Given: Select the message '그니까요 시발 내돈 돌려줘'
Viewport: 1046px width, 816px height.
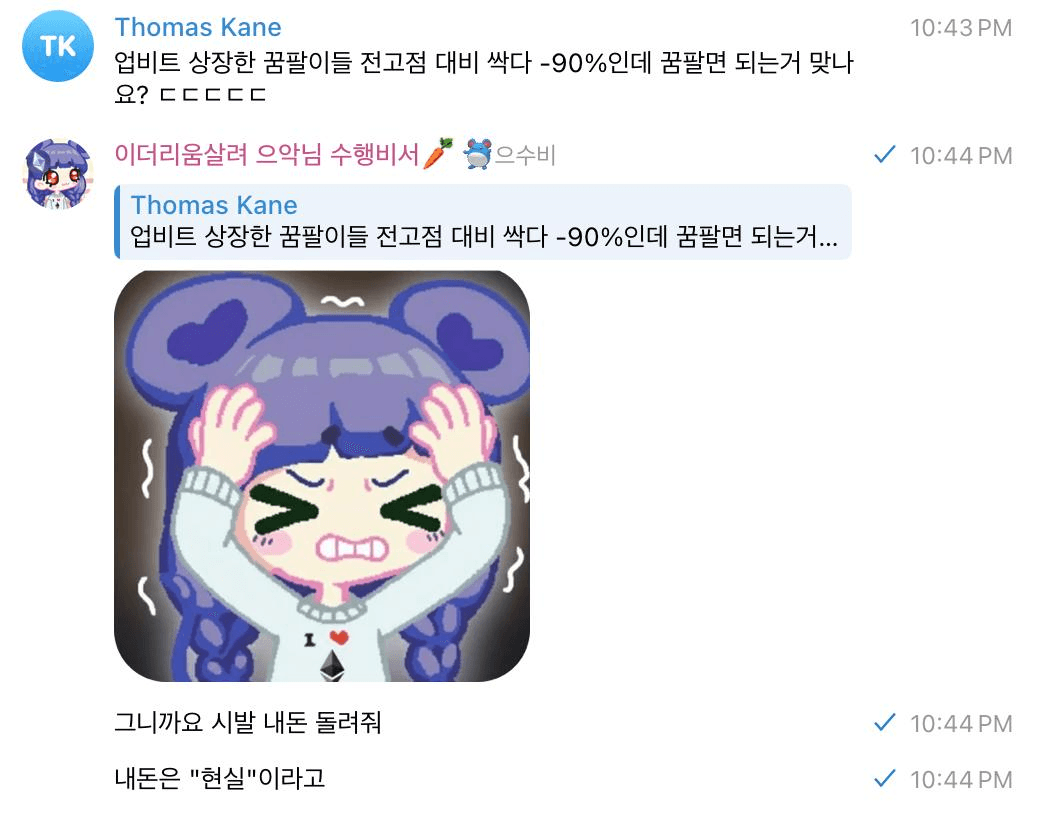Looking at the screenshot, I should coord(248,723).
